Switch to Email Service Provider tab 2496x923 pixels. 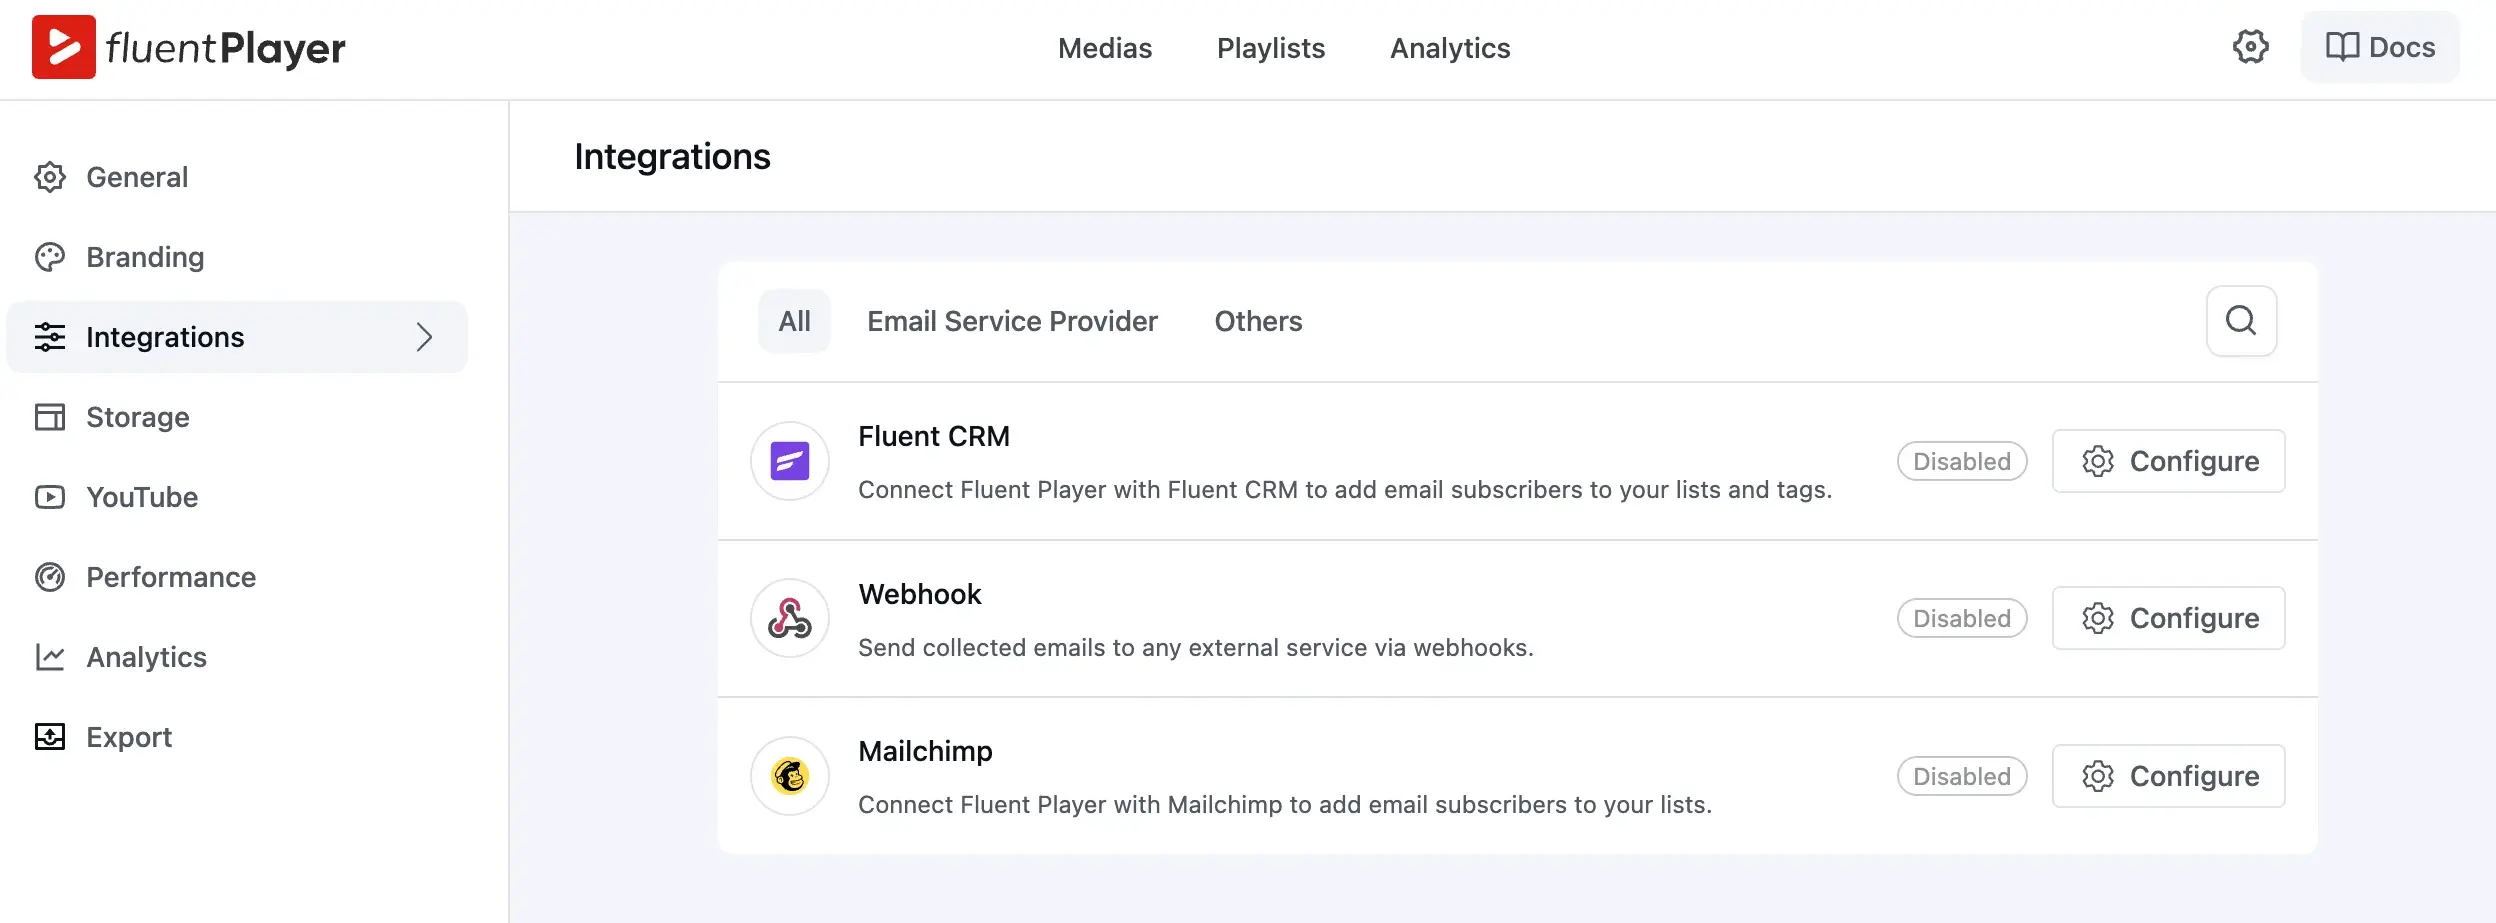point(1012,321)
